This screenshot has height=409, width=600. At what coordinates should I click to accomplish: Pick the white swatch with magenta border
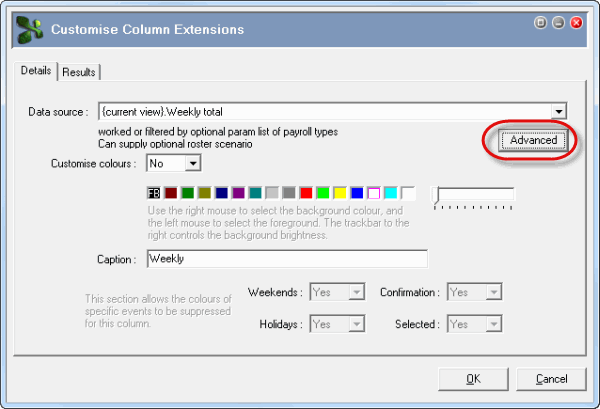coord(373,193)
